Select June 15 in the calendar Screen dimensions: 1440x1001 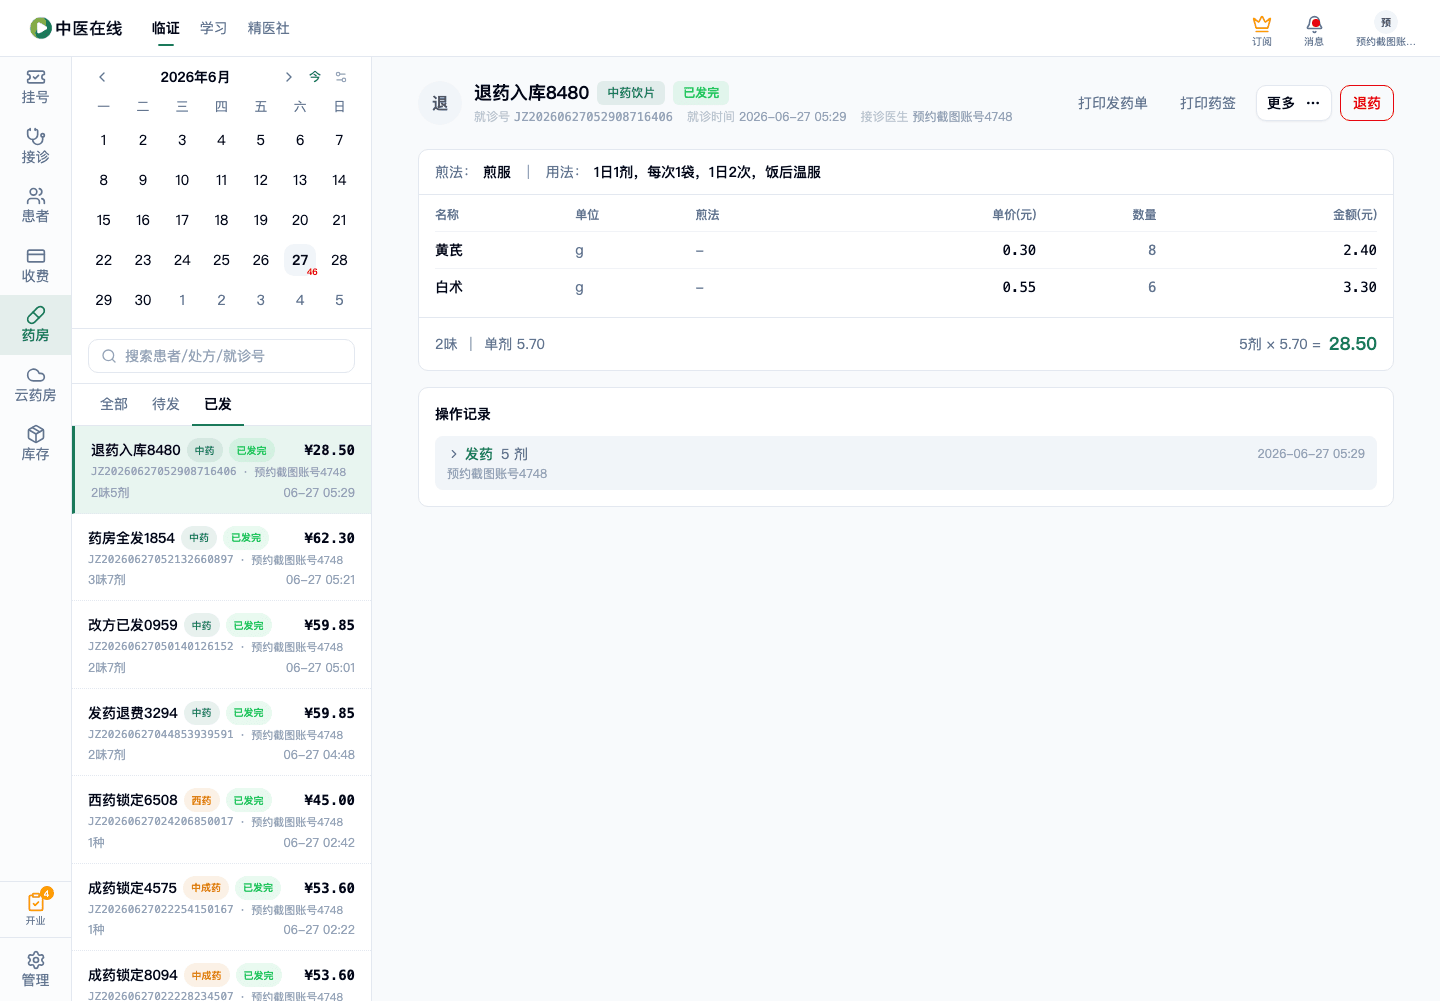pyautogui.click(x=104, y=220)
